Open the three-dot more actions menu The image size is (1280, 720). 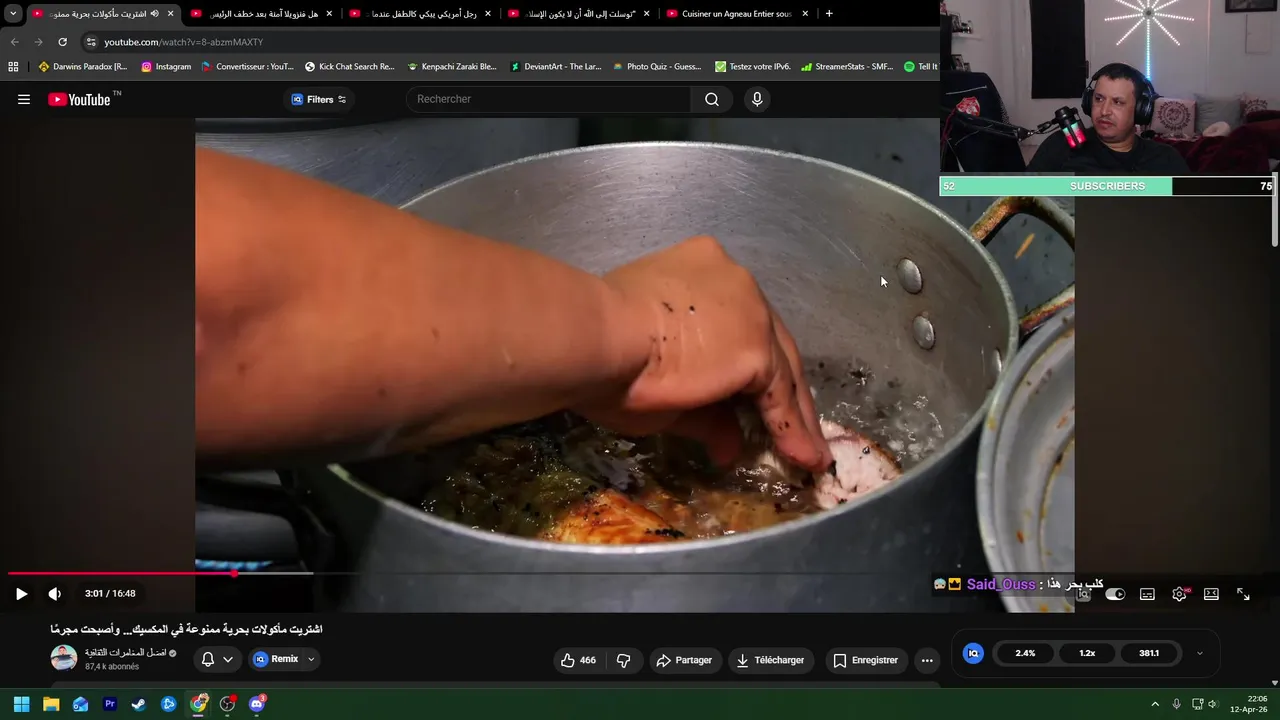point(927,660)
